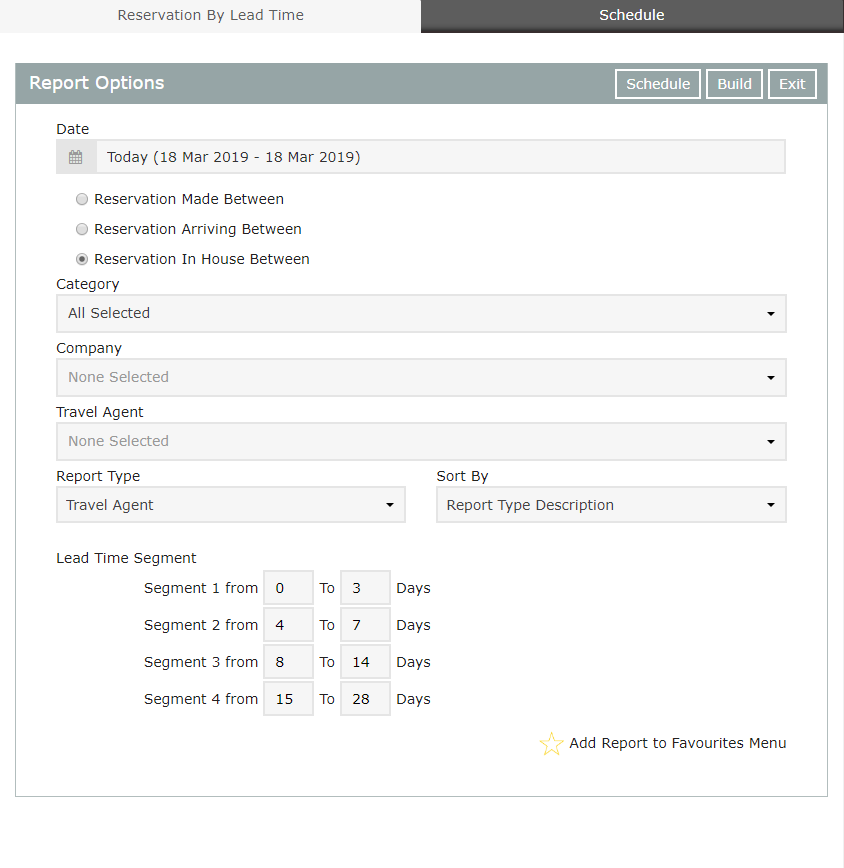Select Reservation Made Between radio
This screenshot has height=868, width=844.
click(x=82, y=199)
